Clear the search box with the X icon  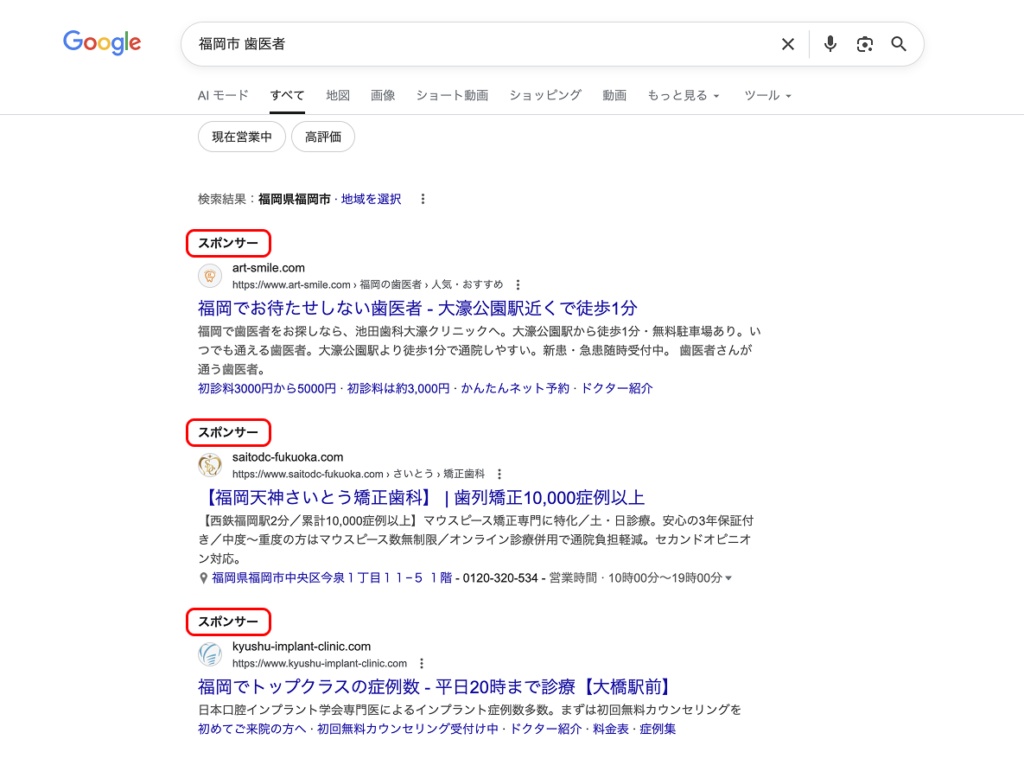click(788, 44)
